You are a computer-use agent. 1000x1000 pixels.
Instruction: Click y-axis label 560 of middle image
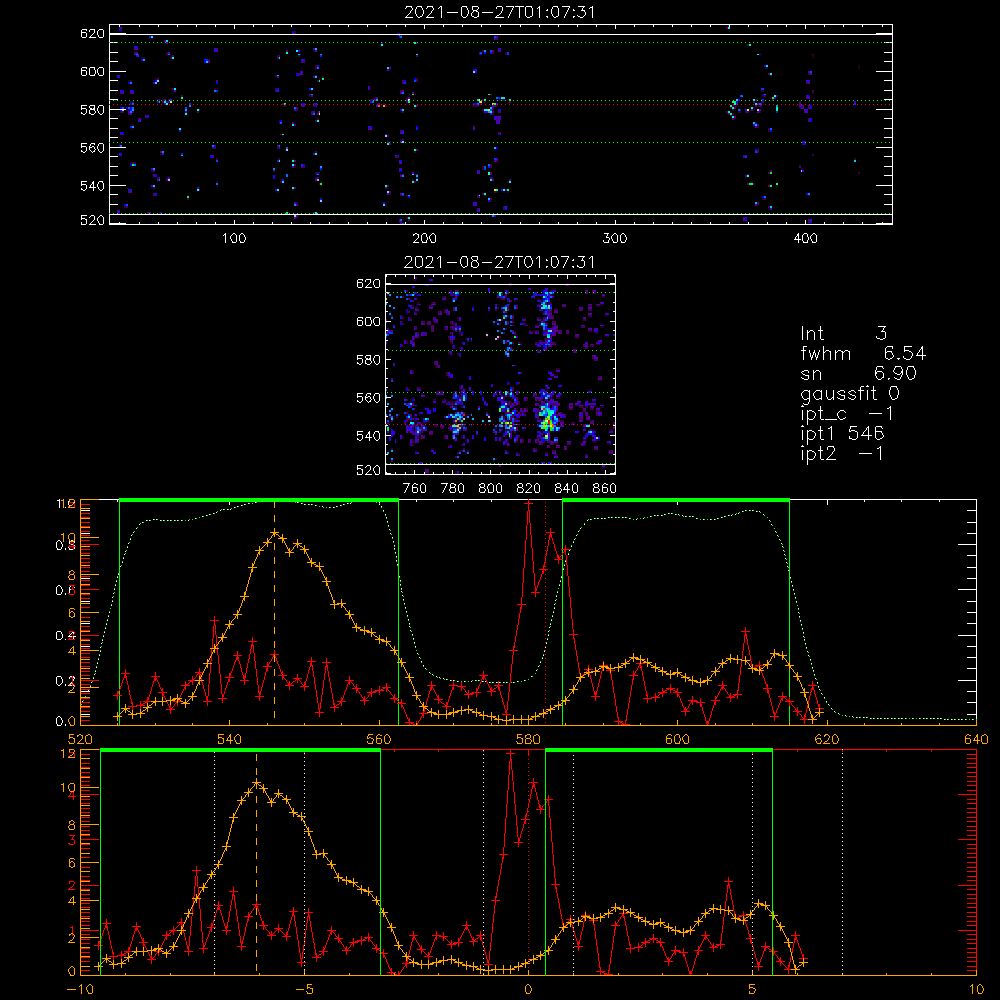369,398
